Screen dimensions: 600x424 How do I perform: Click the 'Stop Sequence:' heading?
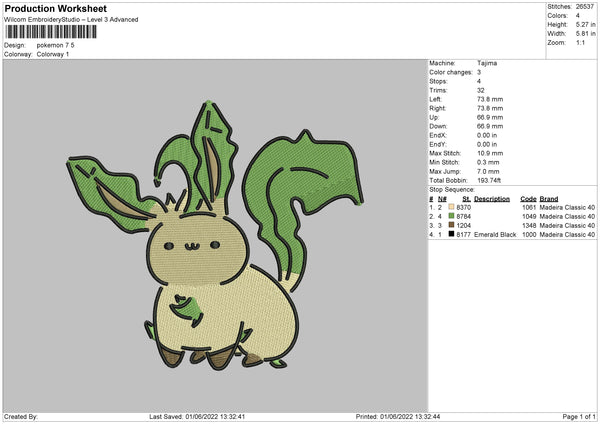coord(452,189)
